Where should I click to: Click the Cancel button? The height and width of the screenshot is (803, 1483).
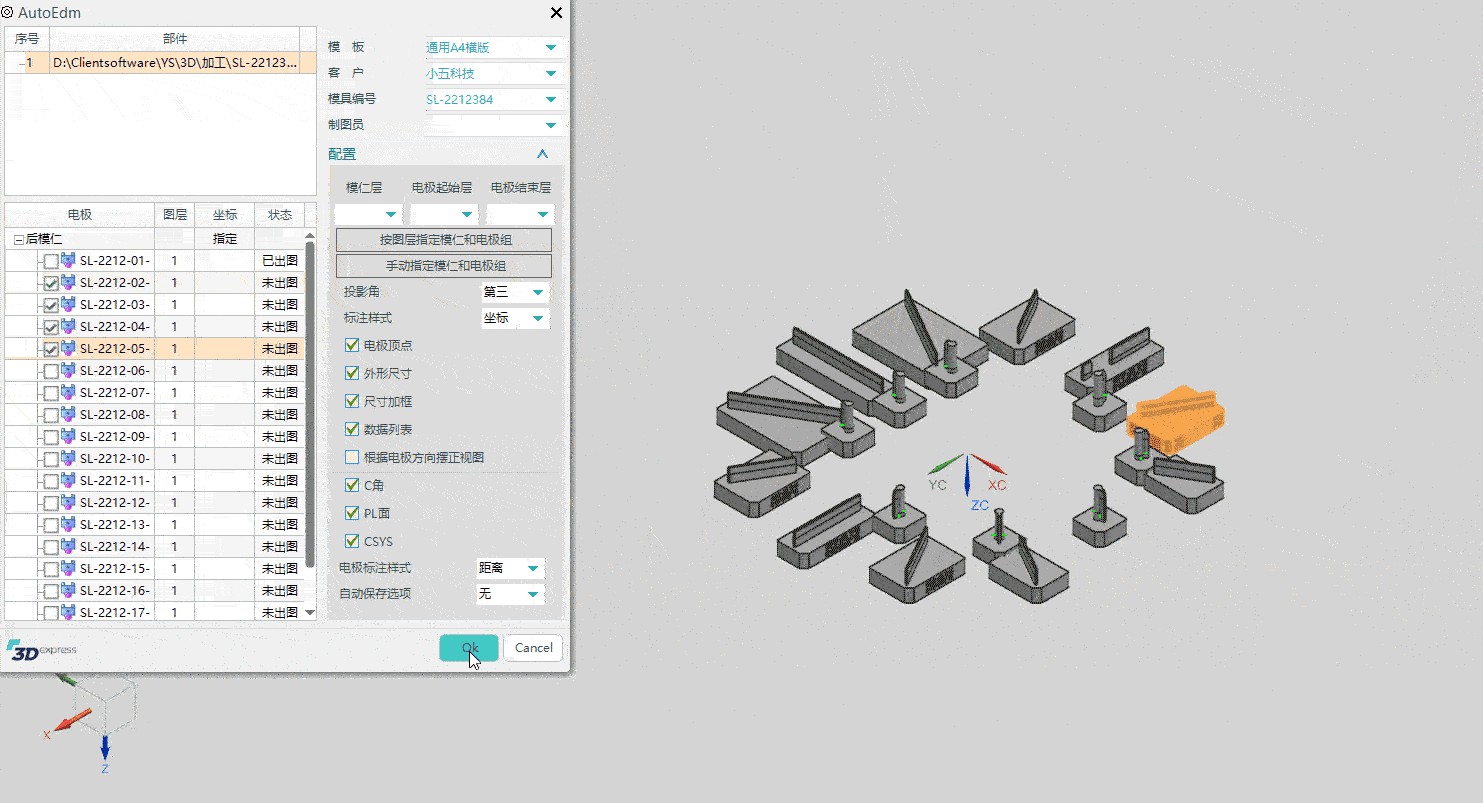click(533, 647)
